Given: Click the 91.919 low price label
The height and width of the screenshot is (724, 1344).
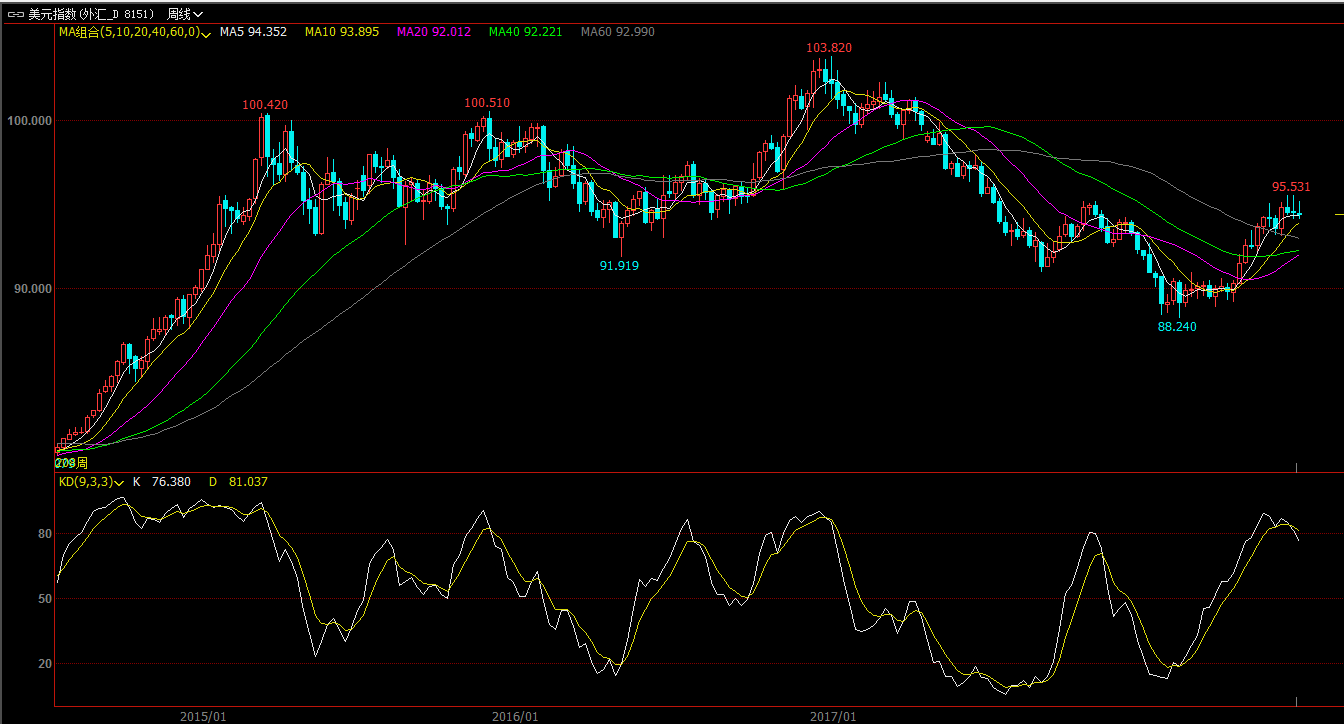Looking at the screenshot, I should coord(619,266).
